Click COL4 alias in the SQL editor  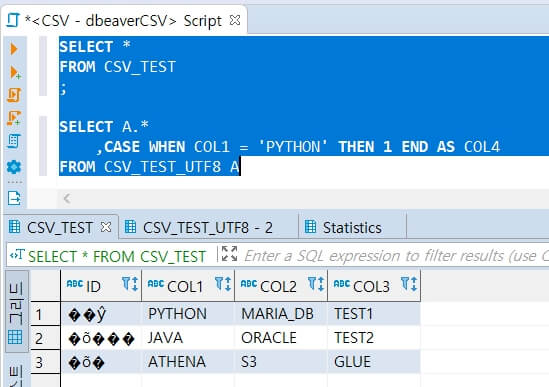pos(482,146)
